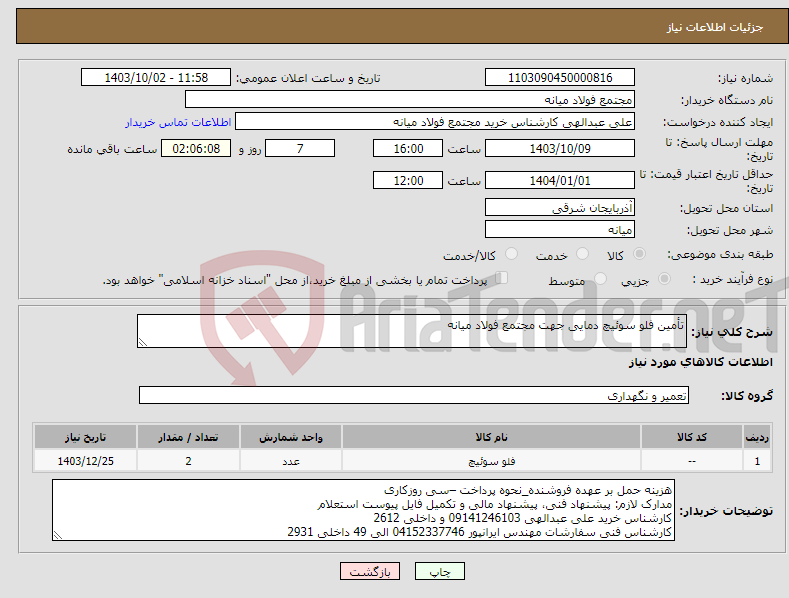Select the کالا radio button
The image size is (789, 598).
point(639,254)
